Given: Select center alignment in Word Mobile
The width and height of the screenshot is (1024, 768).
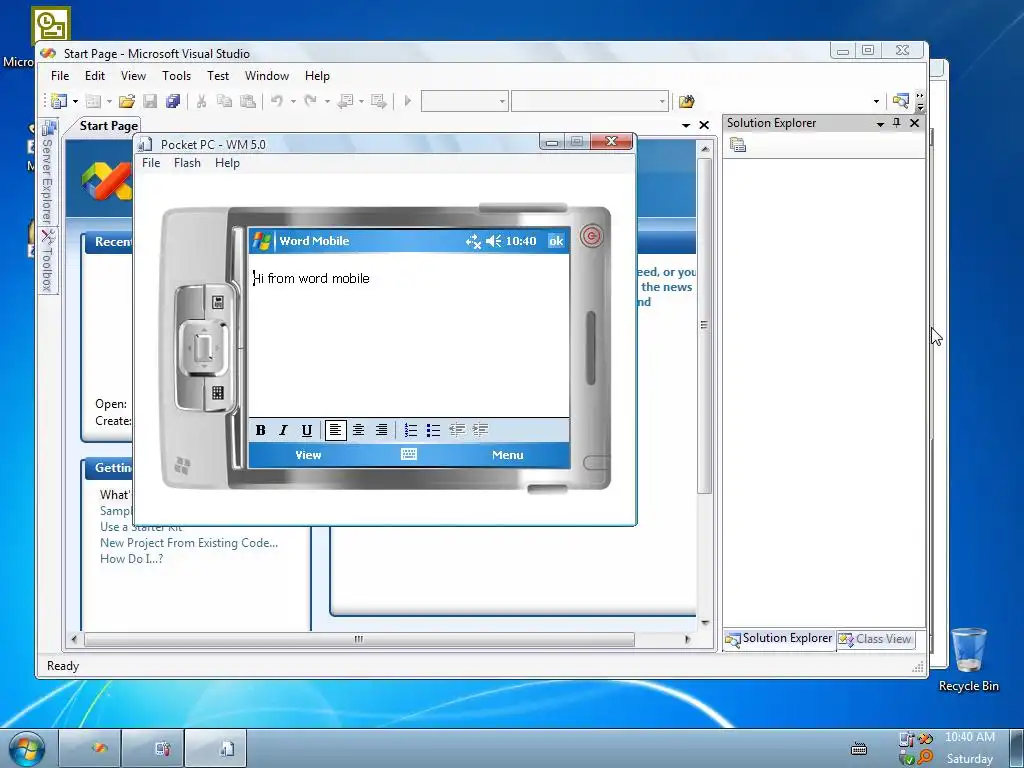Looking at the screenshot, I should [x=359, y=430].
